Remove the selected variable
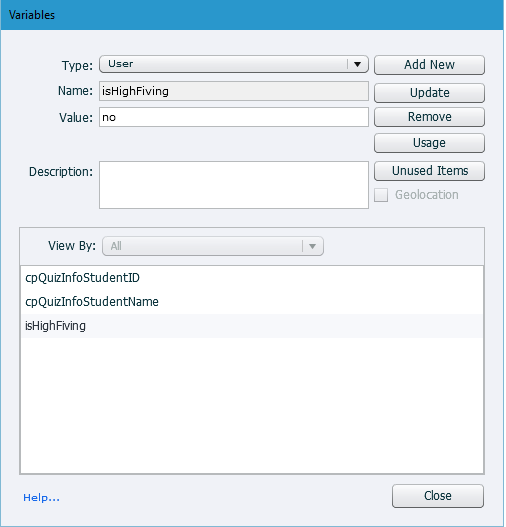 [x=429, y=117]
